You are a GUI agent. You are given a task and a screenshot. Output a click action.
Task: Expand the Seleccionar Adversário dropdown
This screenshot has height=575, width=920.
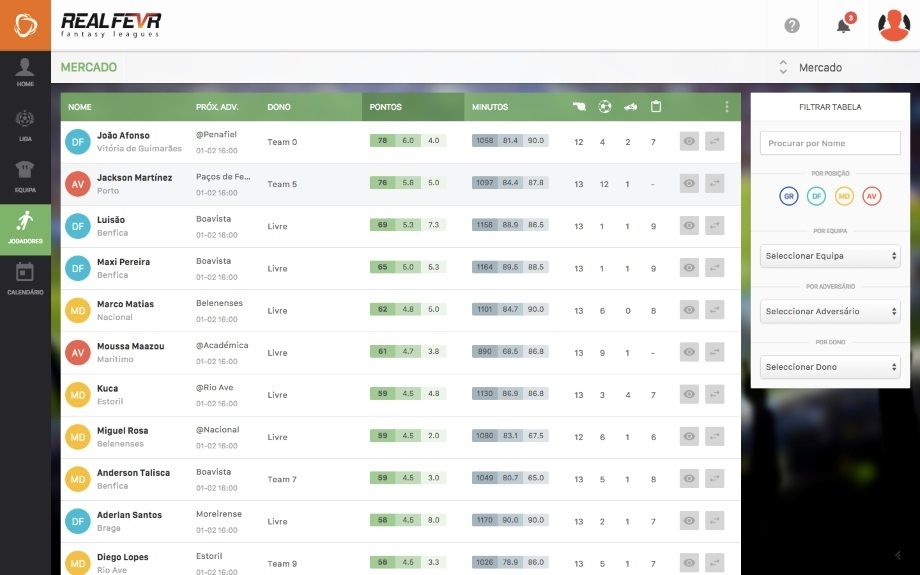tap(830, 311)
